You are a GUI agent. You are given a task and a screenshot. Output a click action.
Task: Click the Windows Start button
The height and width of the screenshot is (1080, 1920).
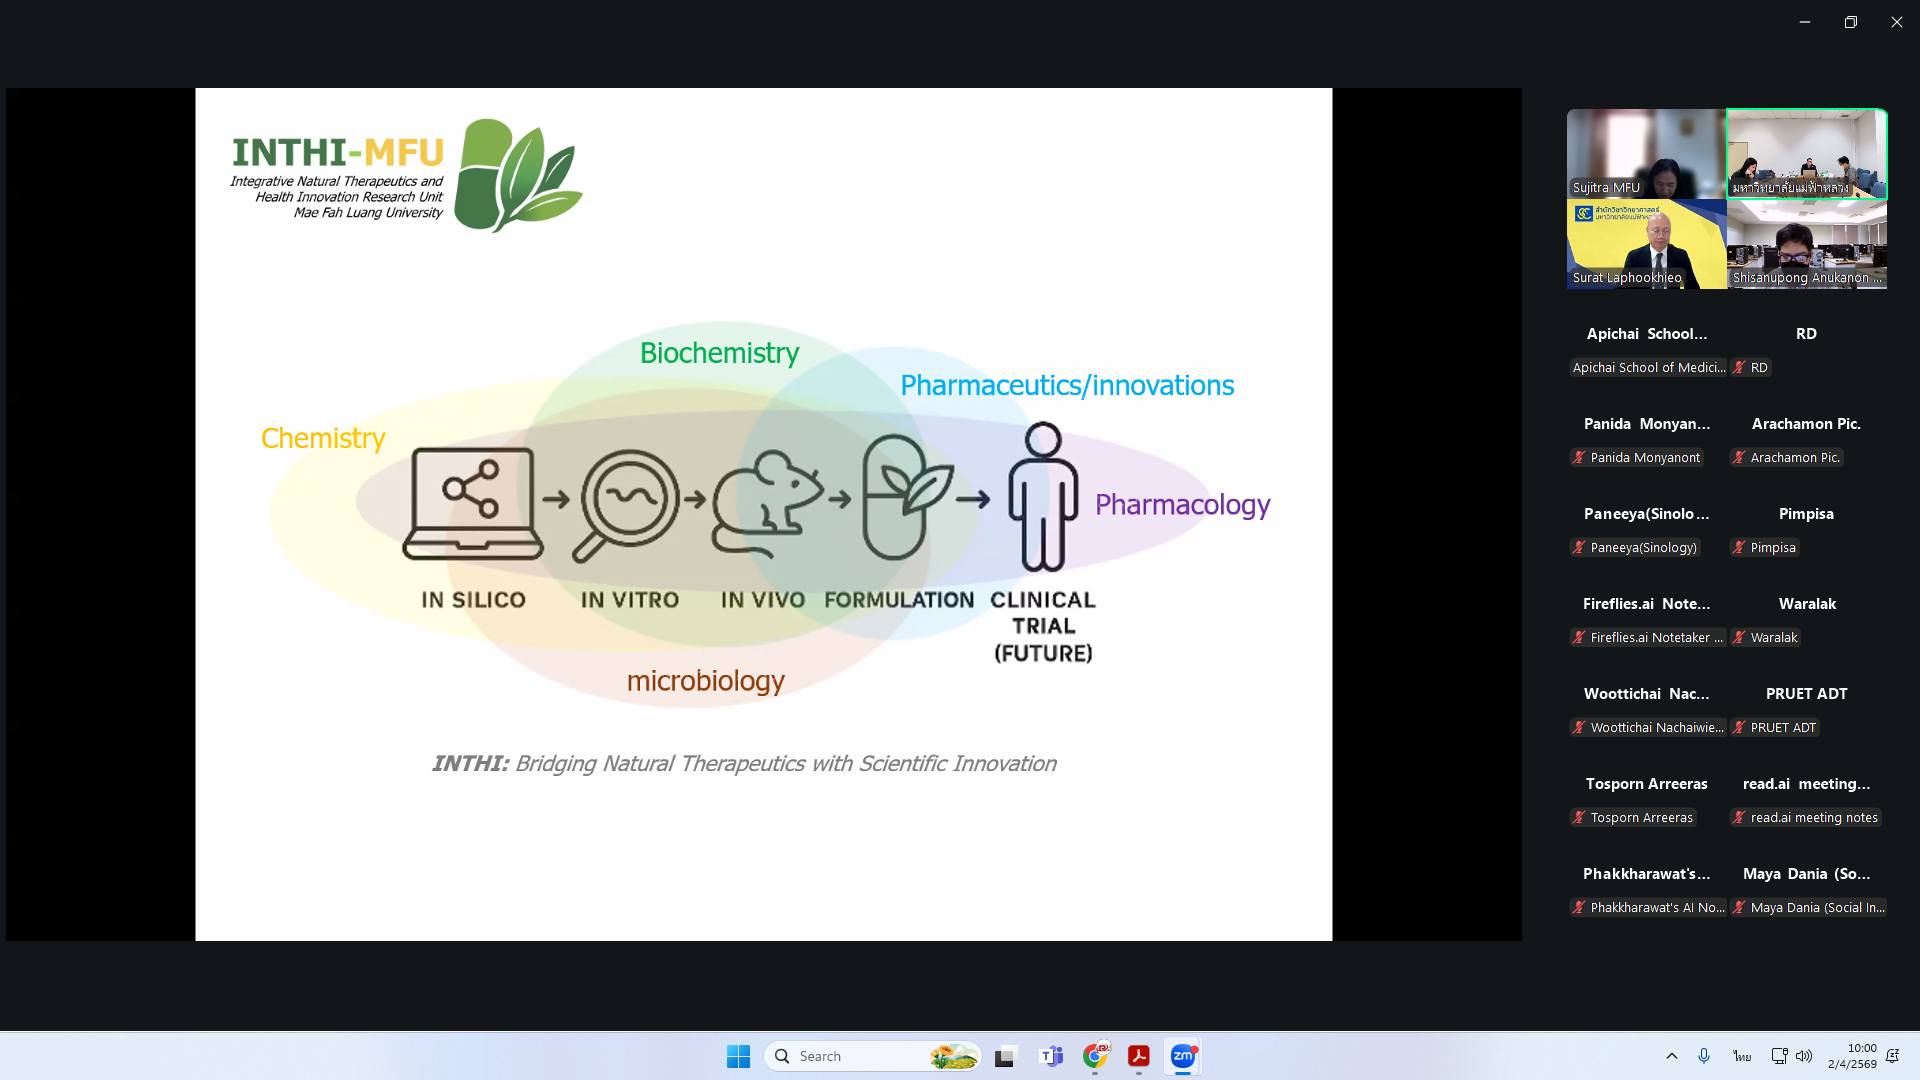(738, 1056)
